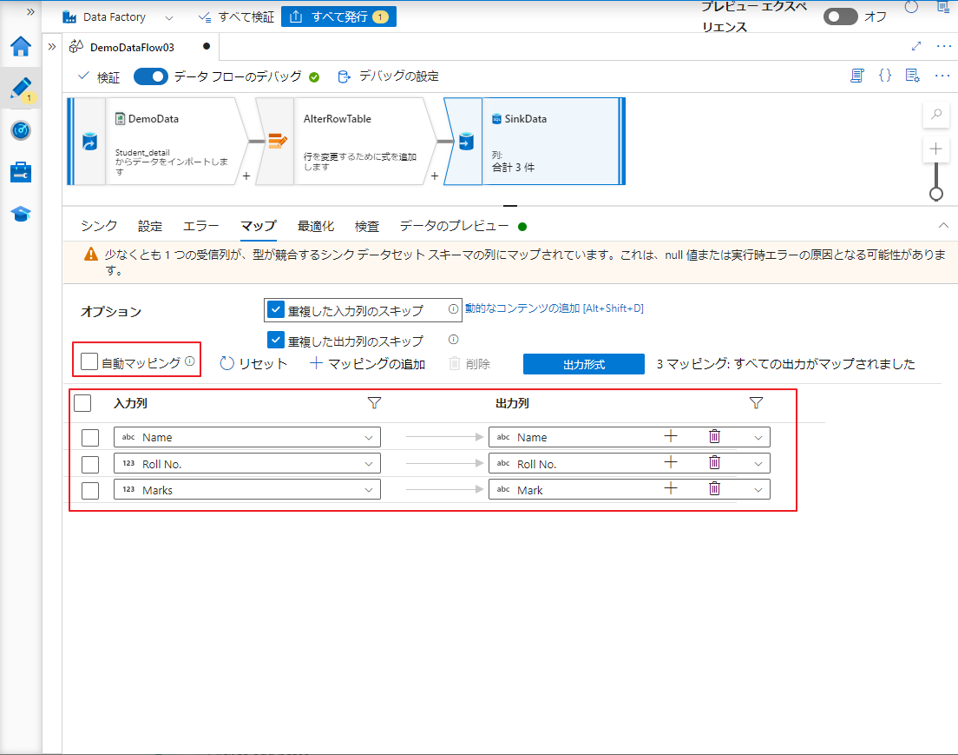Click the plus icon on Marks mapping row
This screenshot has width=958, height=755.
coord(671,489)
